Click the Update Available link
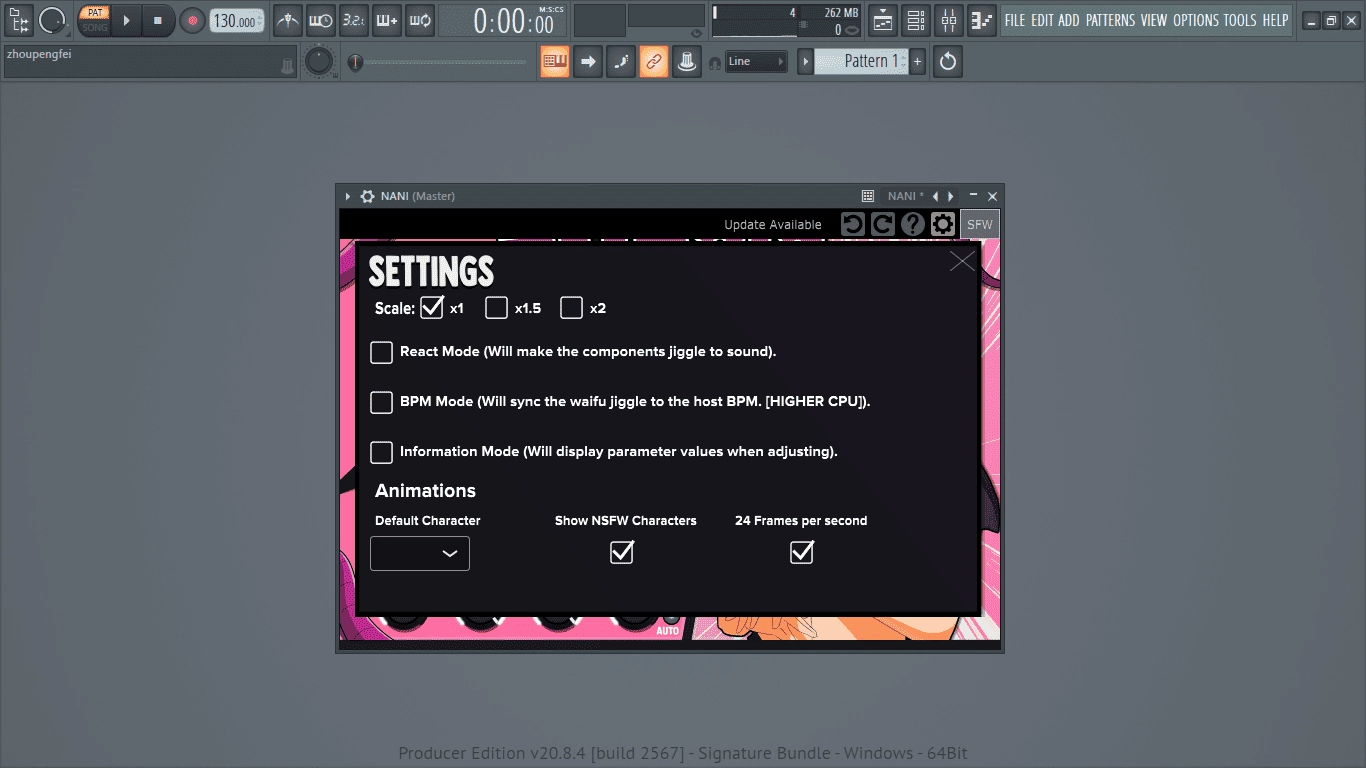1366x768 pixels. [x=773, y=225]
